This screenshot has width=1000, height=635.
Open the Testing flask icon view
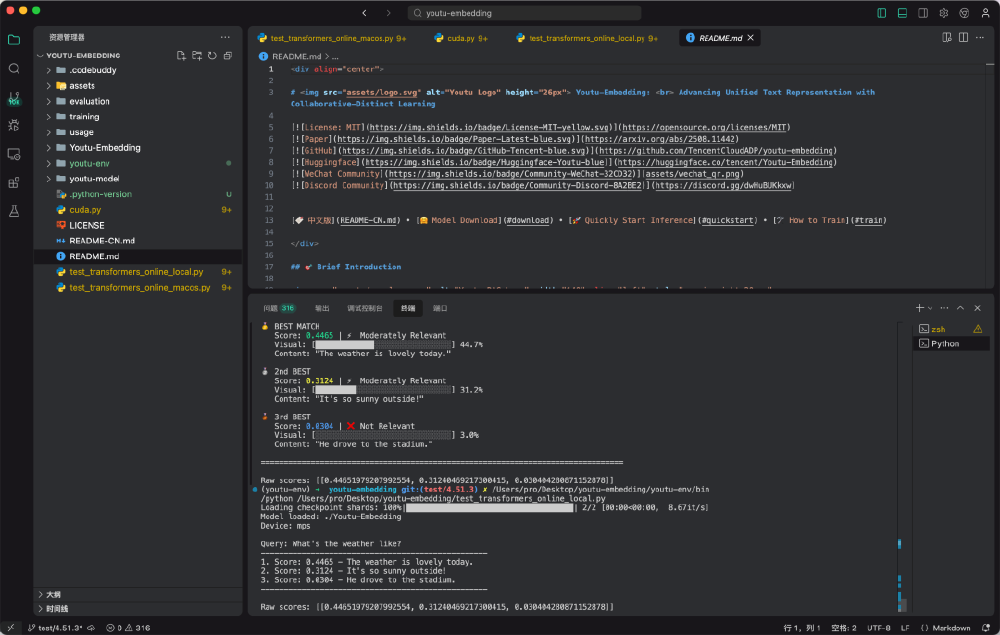coord(14,212)
